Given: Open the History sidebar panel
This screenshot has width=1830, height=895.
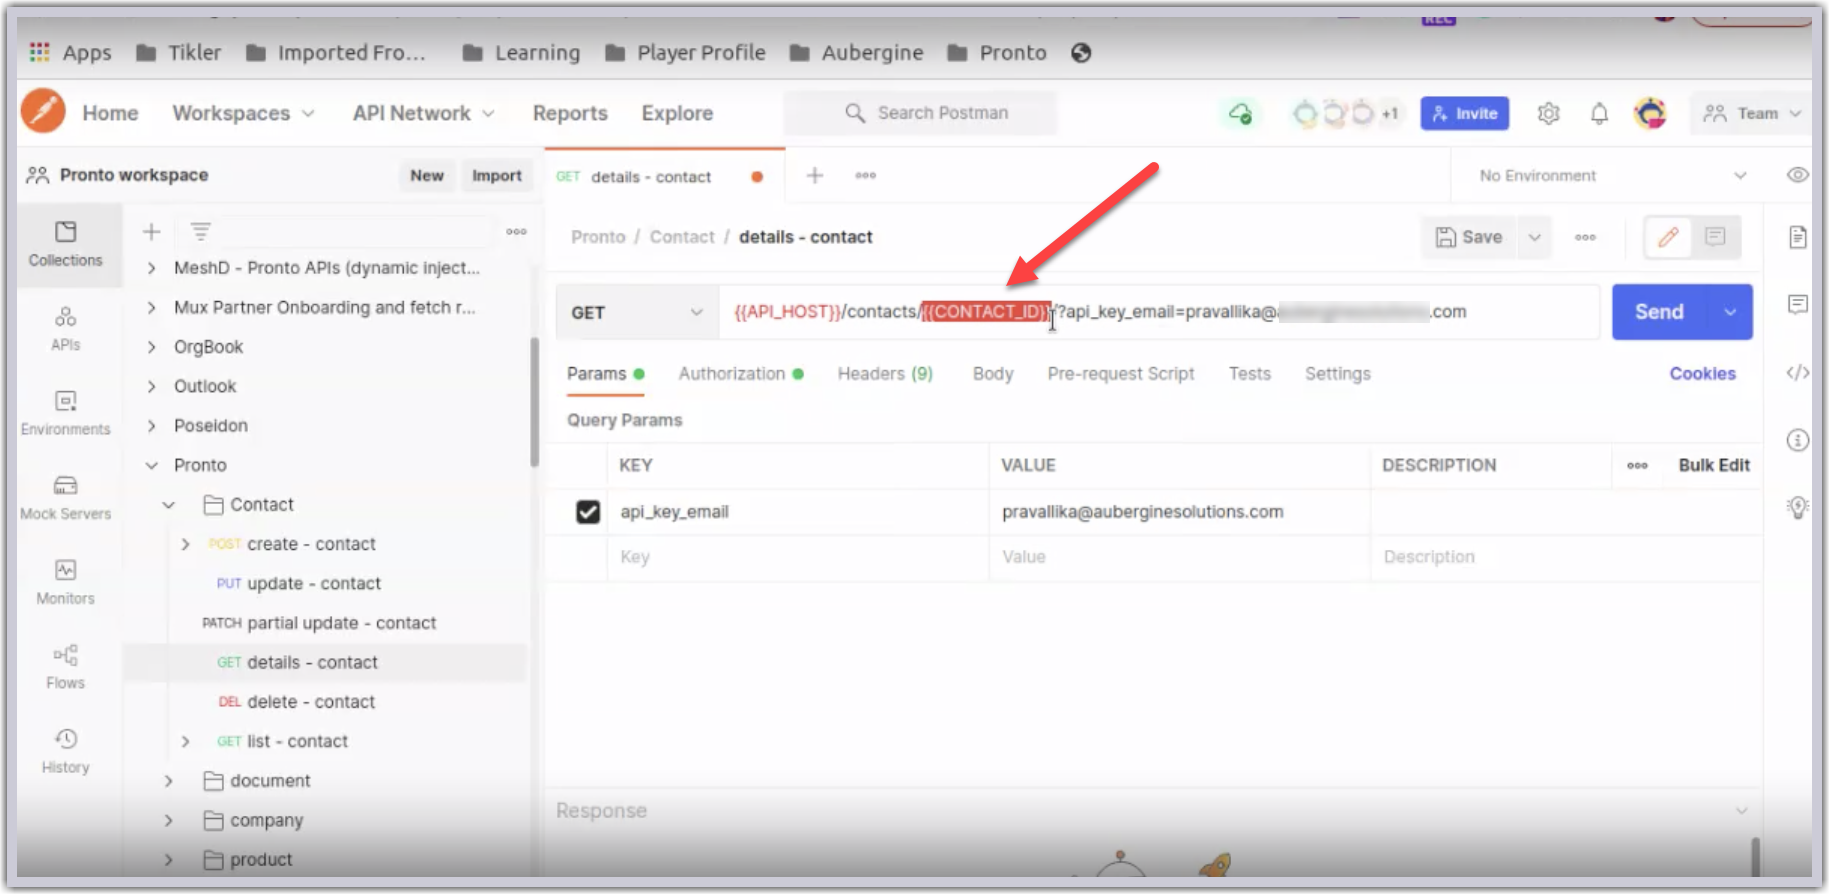Looking at the screenshot, I should 65,751.
